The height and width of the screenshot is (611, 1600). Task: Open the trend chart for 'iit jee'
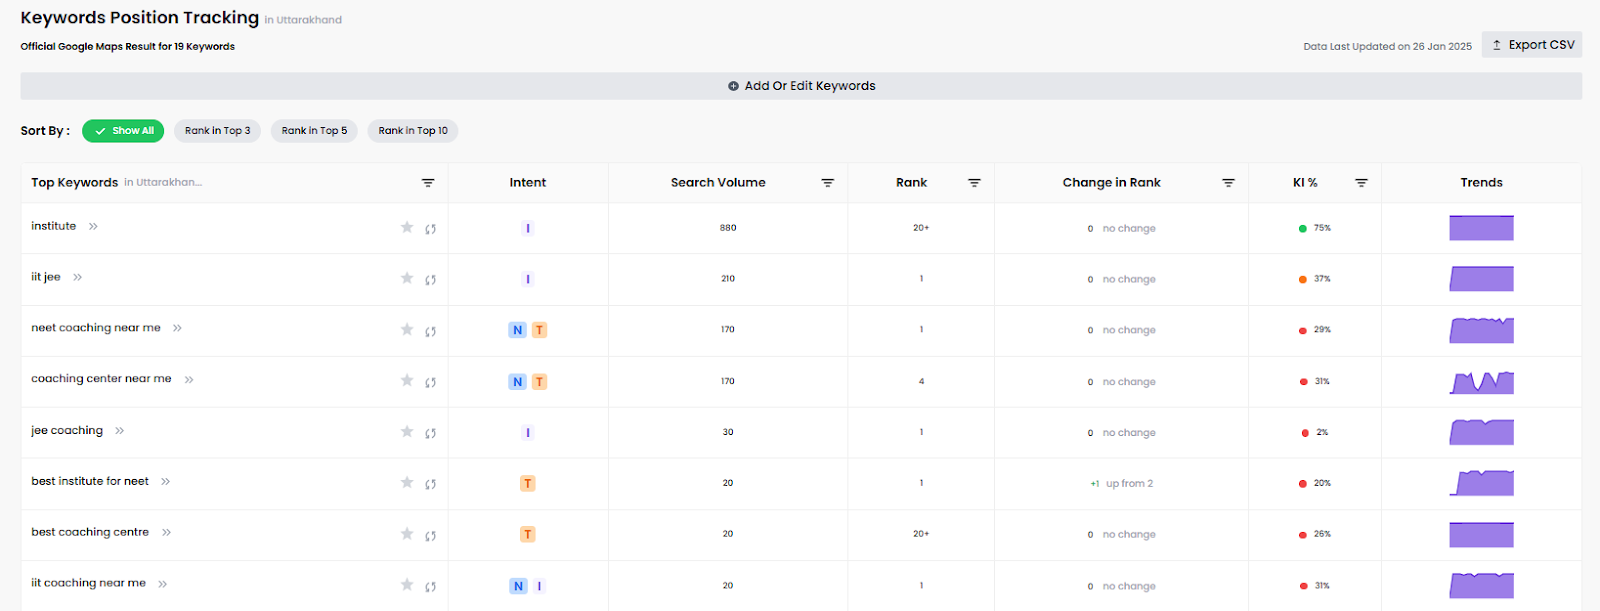pos(1481,279)
